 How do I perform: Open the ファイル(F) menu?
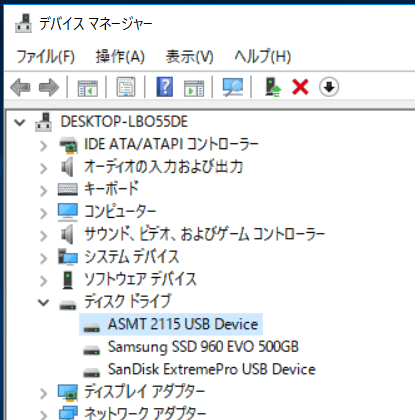click(x=46, y=56)
